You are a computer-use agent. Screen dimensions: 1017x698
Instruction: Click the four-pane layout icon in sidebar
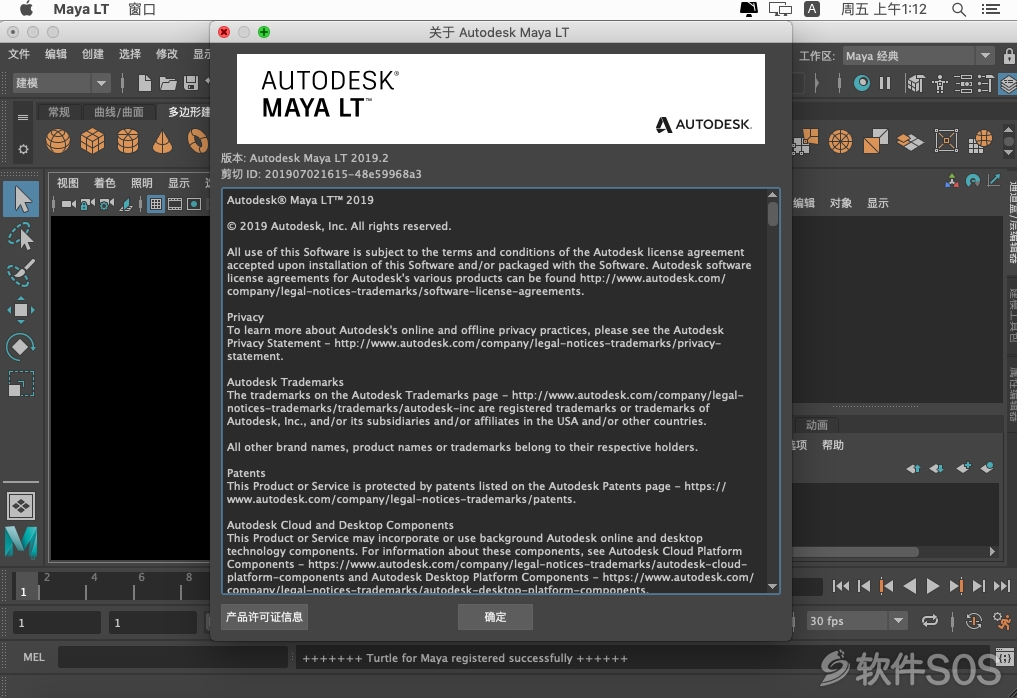tap(21, 506)
